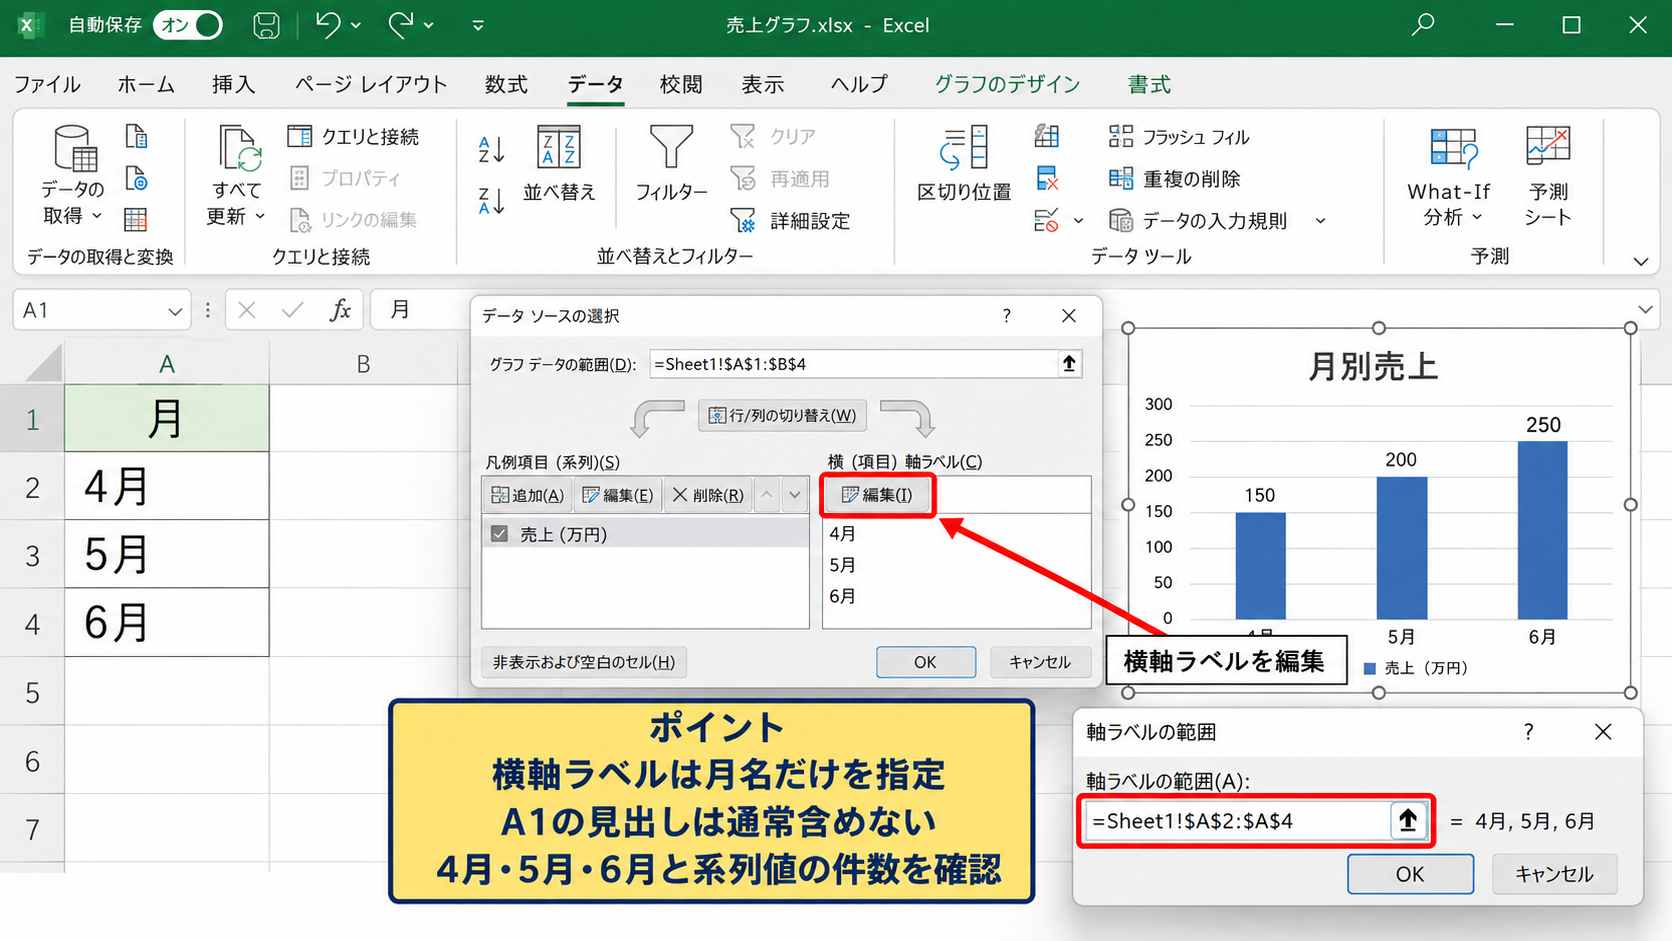Image resolution: width=1672 pixels, height=941 pixels.
Task: Click the search magnifier icon
Action: 1422,25
